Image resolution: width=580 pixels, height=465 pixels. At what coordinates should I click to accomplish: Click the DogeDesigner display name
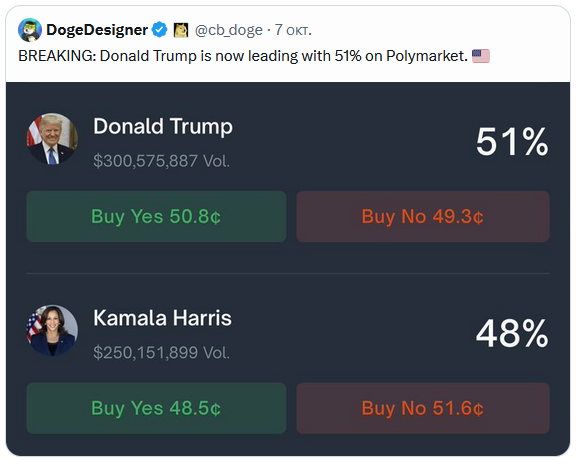point(97,30)
